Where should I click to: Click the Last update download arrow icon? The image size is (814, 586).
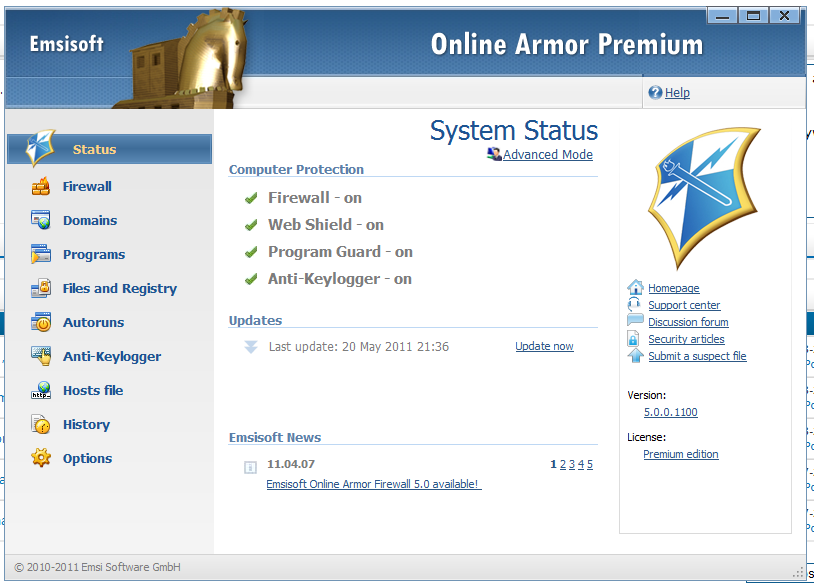pyautogui.click(x=251, y=347)
